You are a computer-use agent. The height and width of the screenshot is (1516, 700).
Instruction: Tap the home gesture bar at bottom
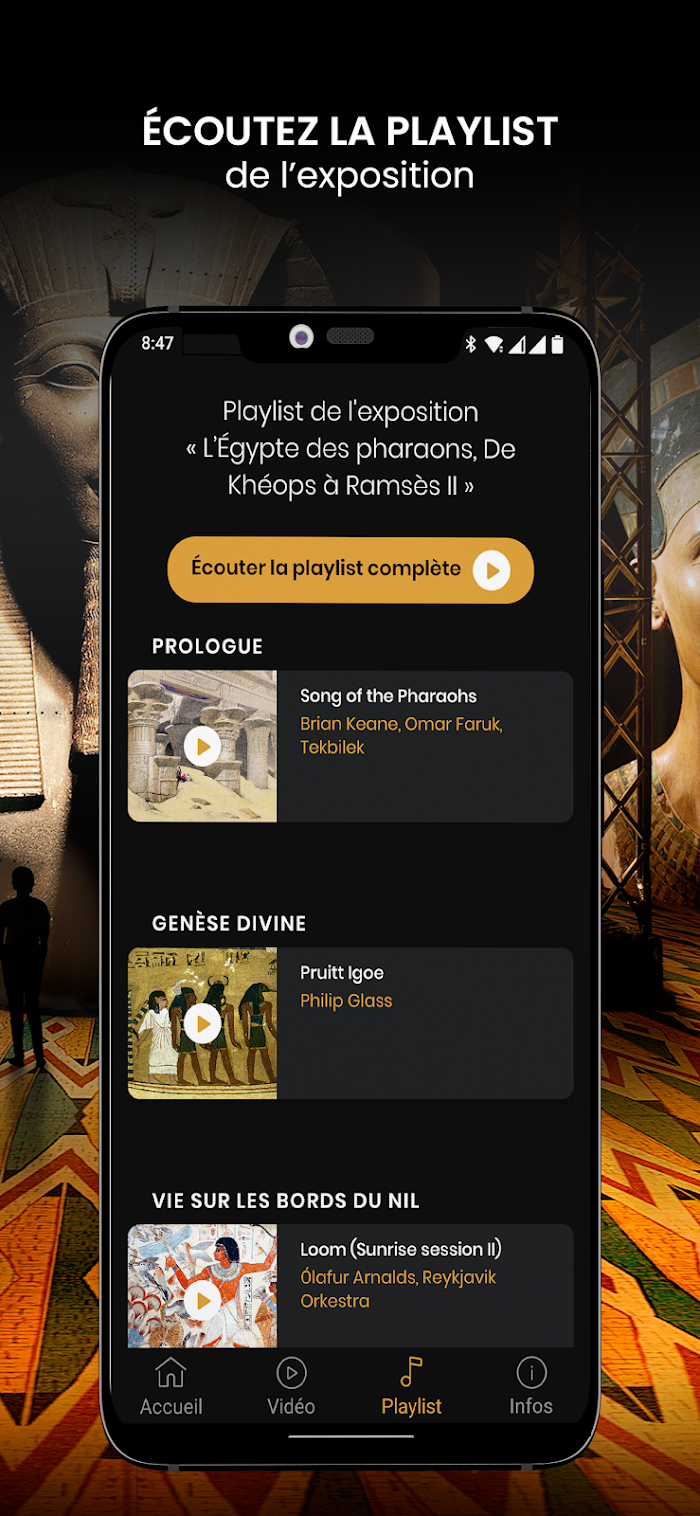[x=351, y=1436]
